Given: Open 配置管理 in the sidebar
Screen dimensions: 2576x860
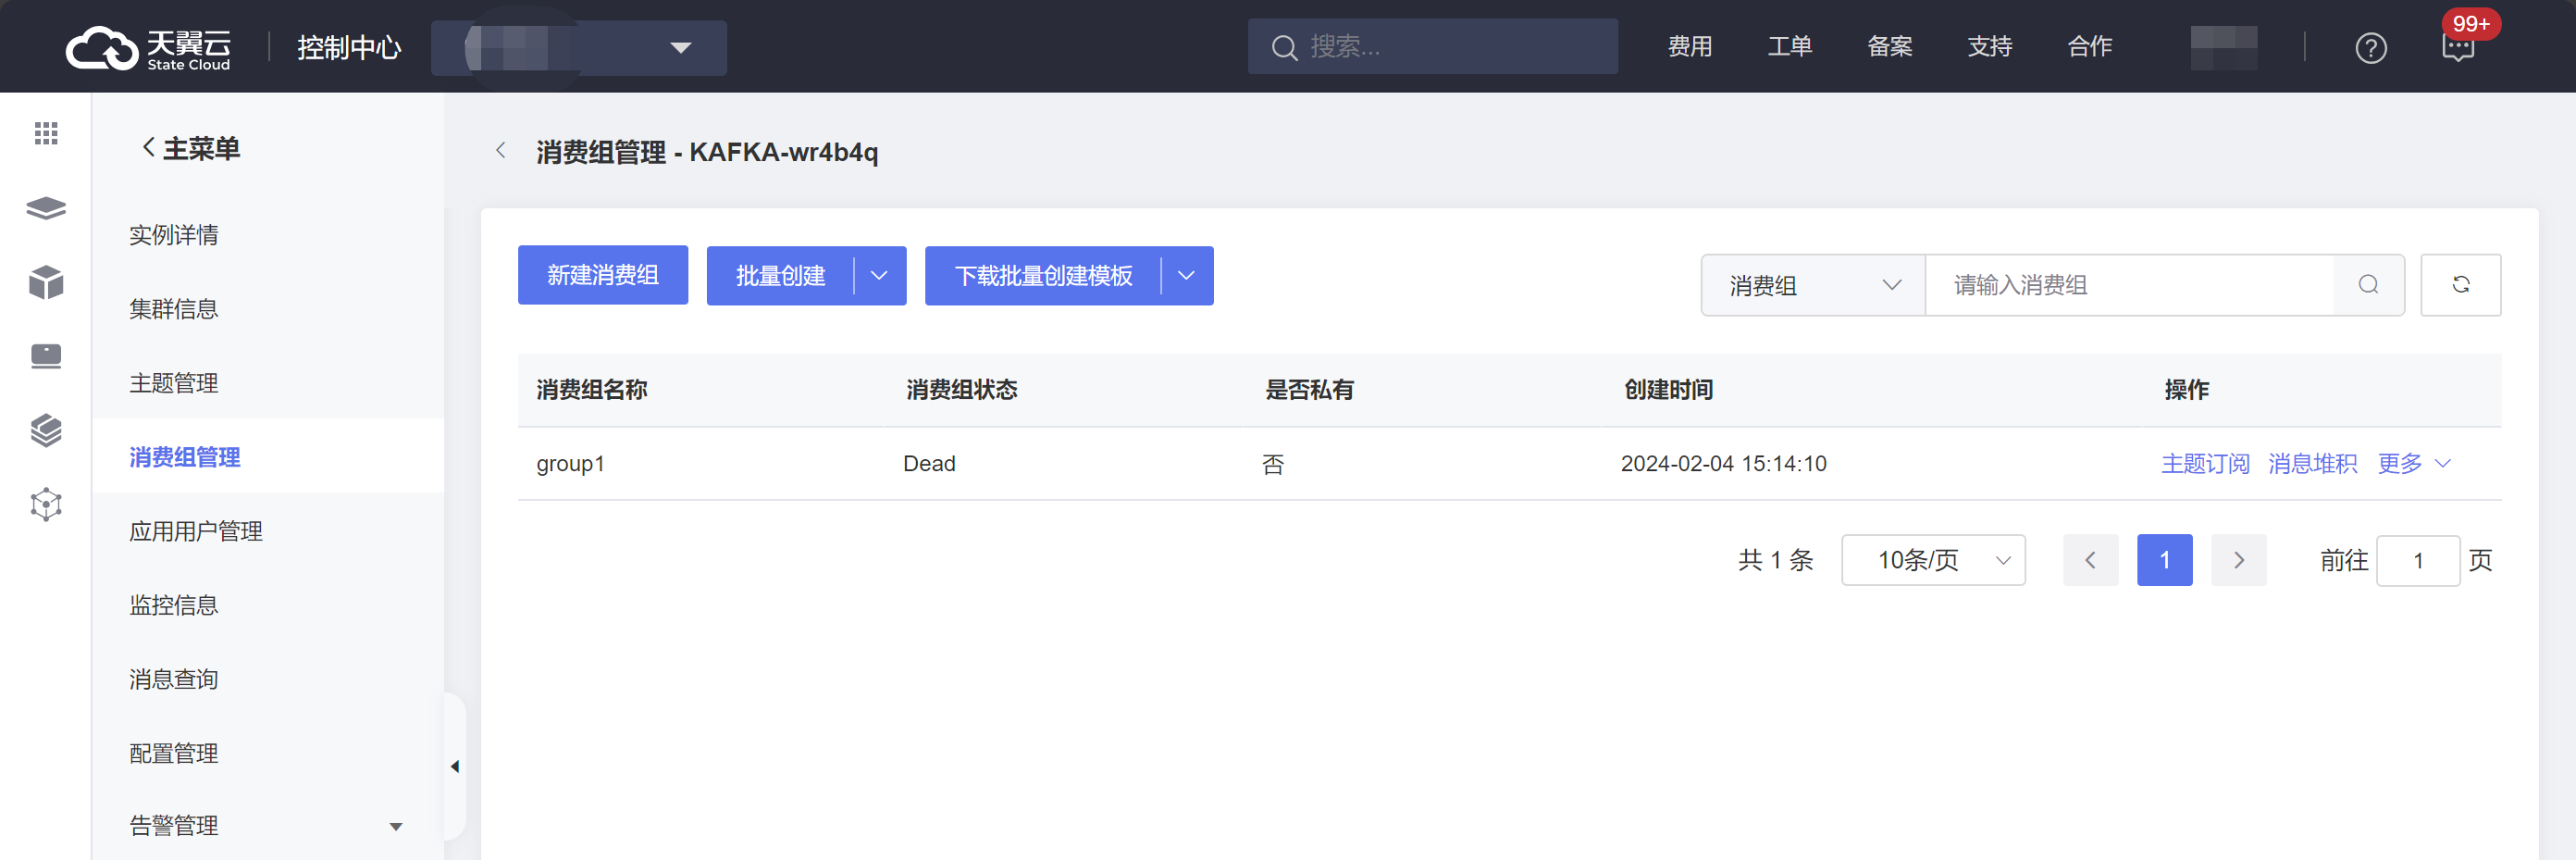Looking at the screenshot, I should 174,753.
